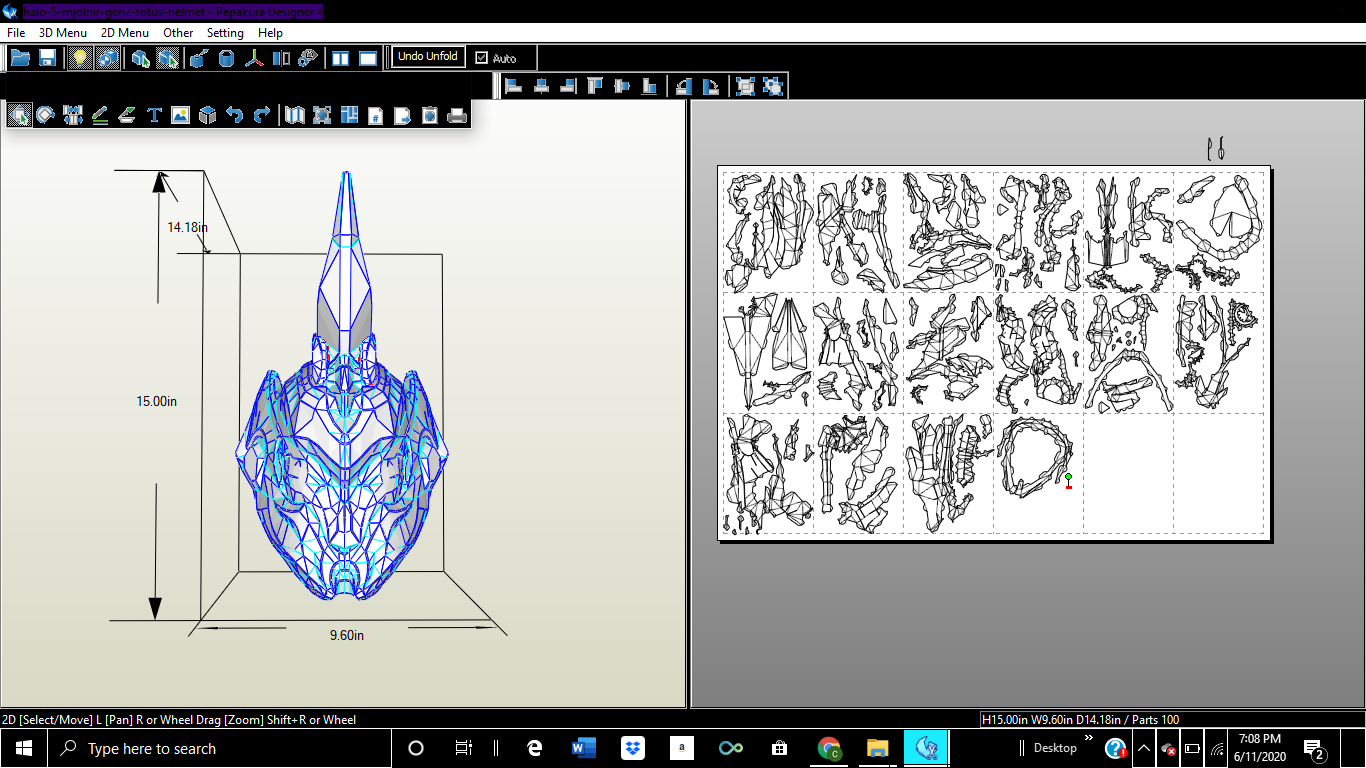Open the Help menu
The image size is (1366, 768).
(x=270, y=33)
